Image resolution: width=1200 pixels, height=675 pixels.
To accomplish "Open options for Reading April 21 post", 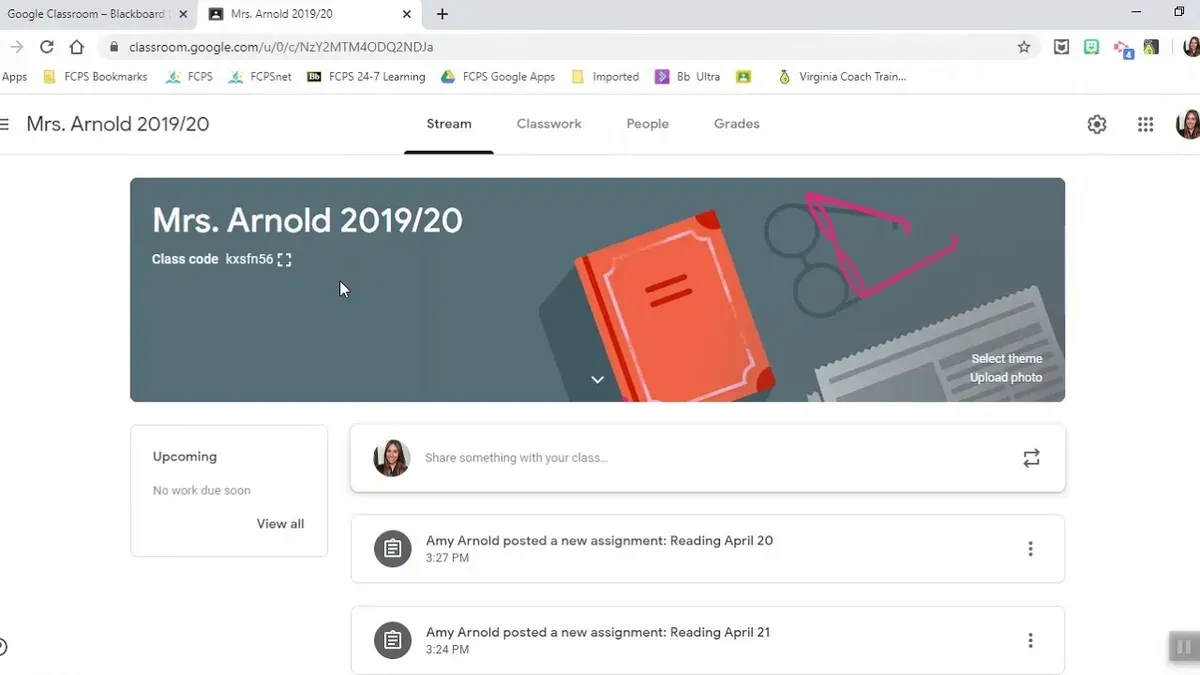I will point(1030,641).
